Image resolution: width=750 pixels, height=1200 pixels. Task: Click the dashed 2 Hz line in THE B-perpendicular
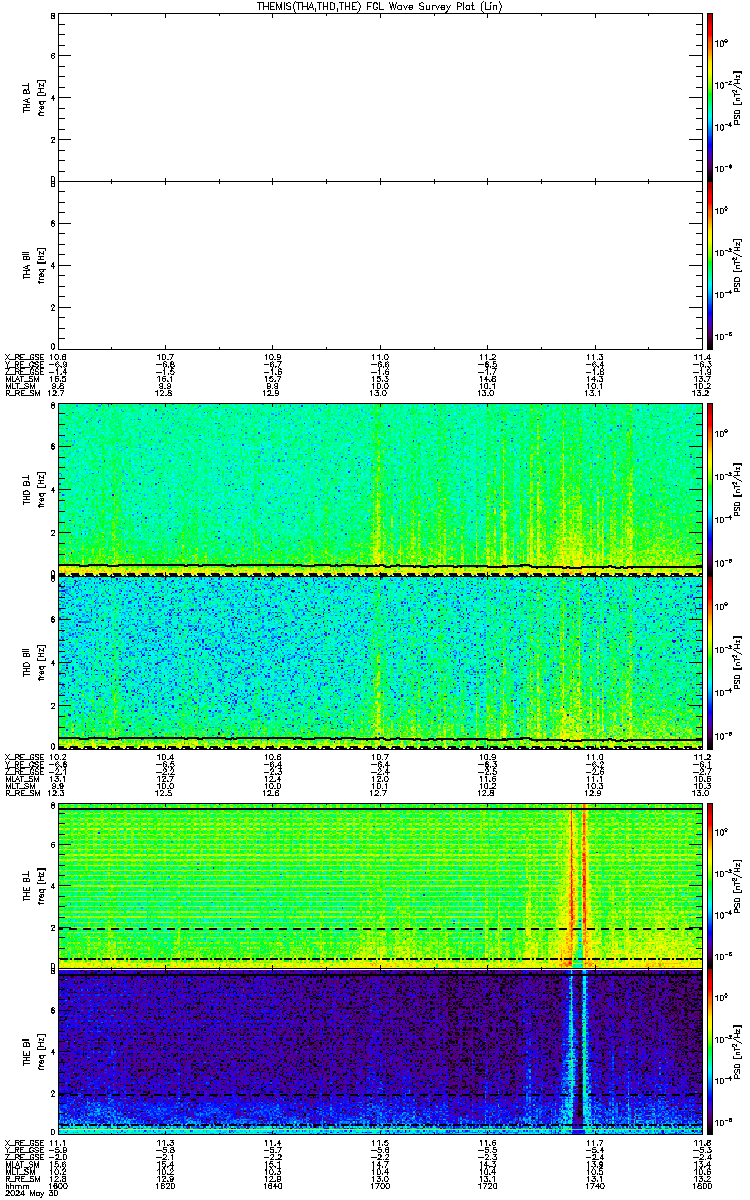380,928
